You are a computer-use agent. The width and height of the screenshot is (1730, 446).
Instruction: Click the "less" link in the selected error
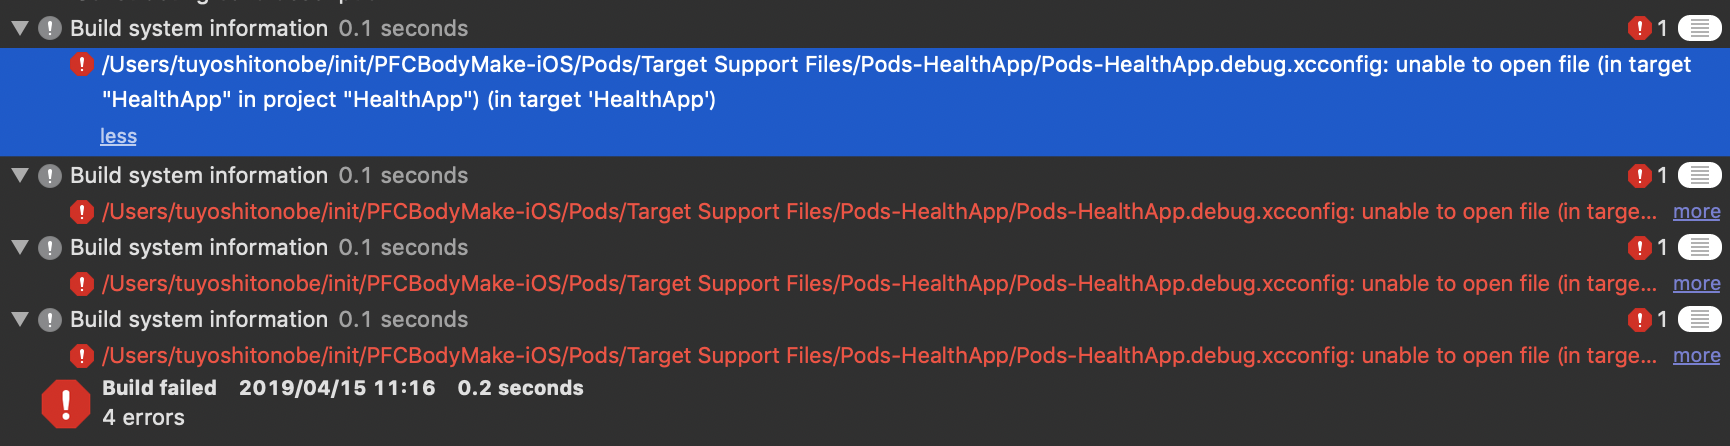[x=118, y=136]
